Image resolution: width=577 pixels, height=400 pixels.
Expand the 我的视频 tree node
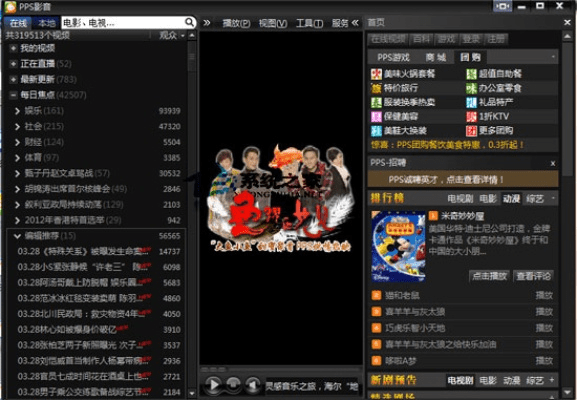13,48
